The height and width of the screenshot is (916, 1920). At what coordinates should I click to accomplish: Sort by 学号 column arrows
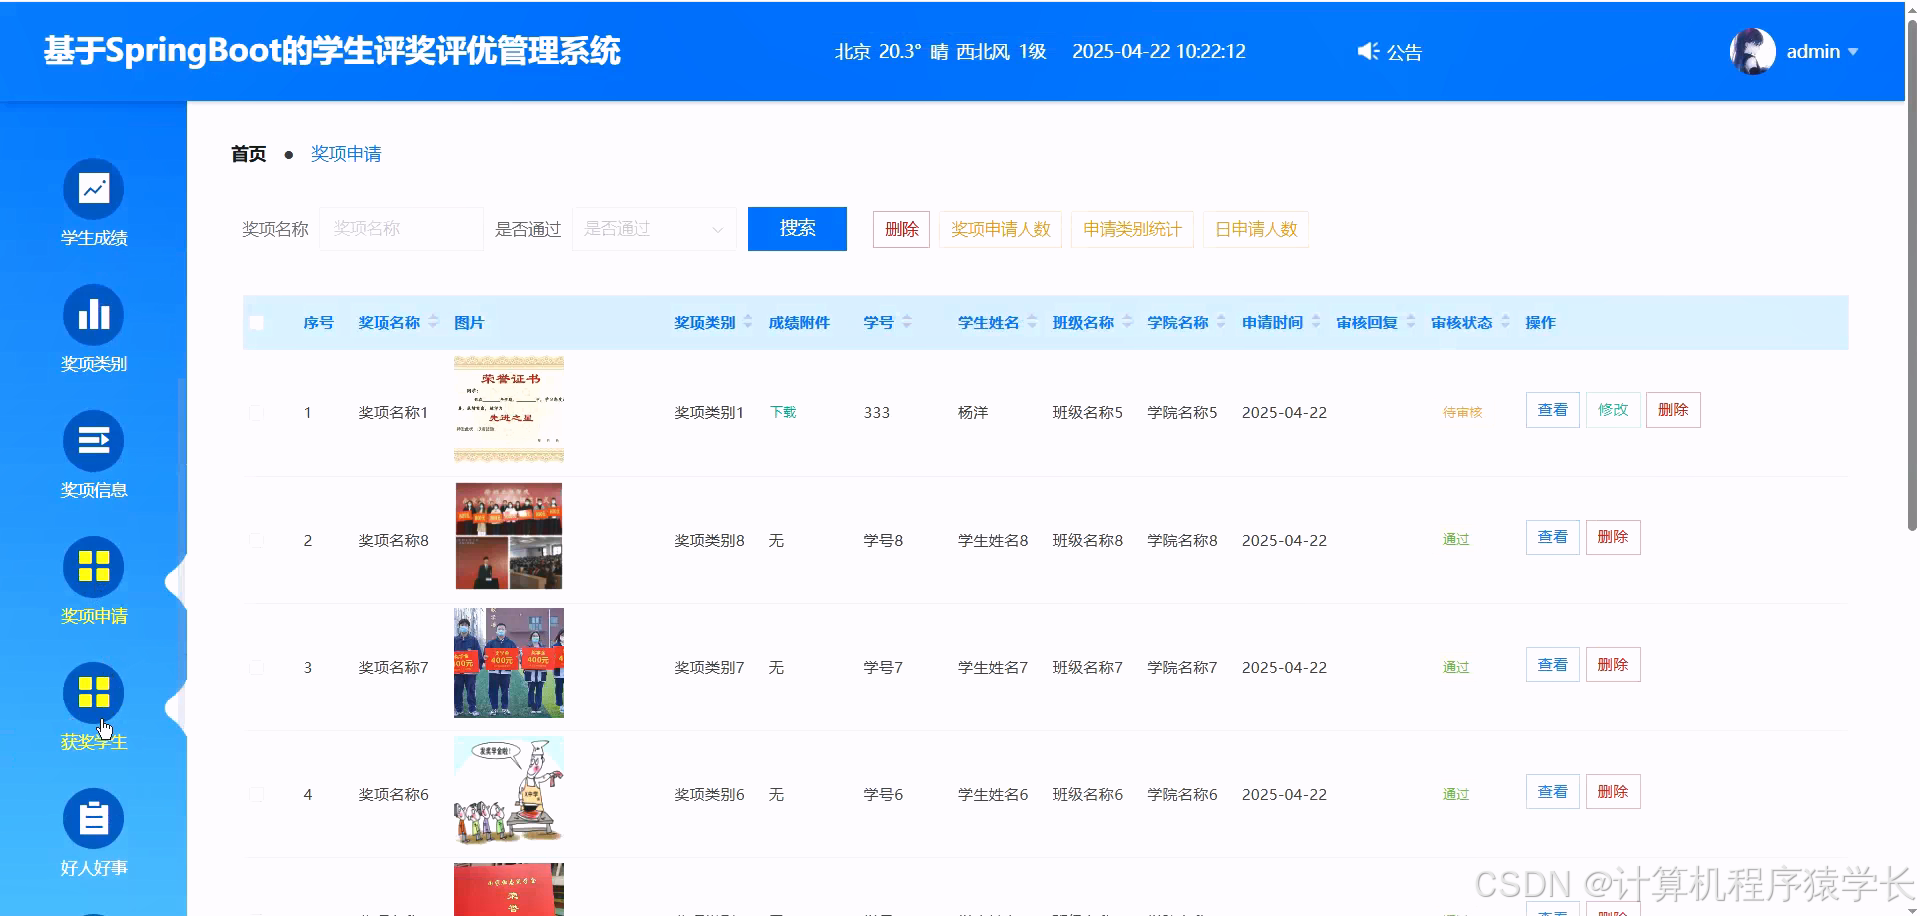907,322
